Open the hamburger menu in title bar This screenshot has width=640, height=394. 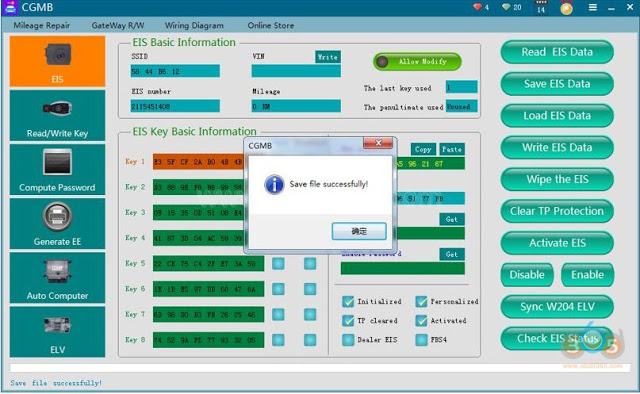593,7
